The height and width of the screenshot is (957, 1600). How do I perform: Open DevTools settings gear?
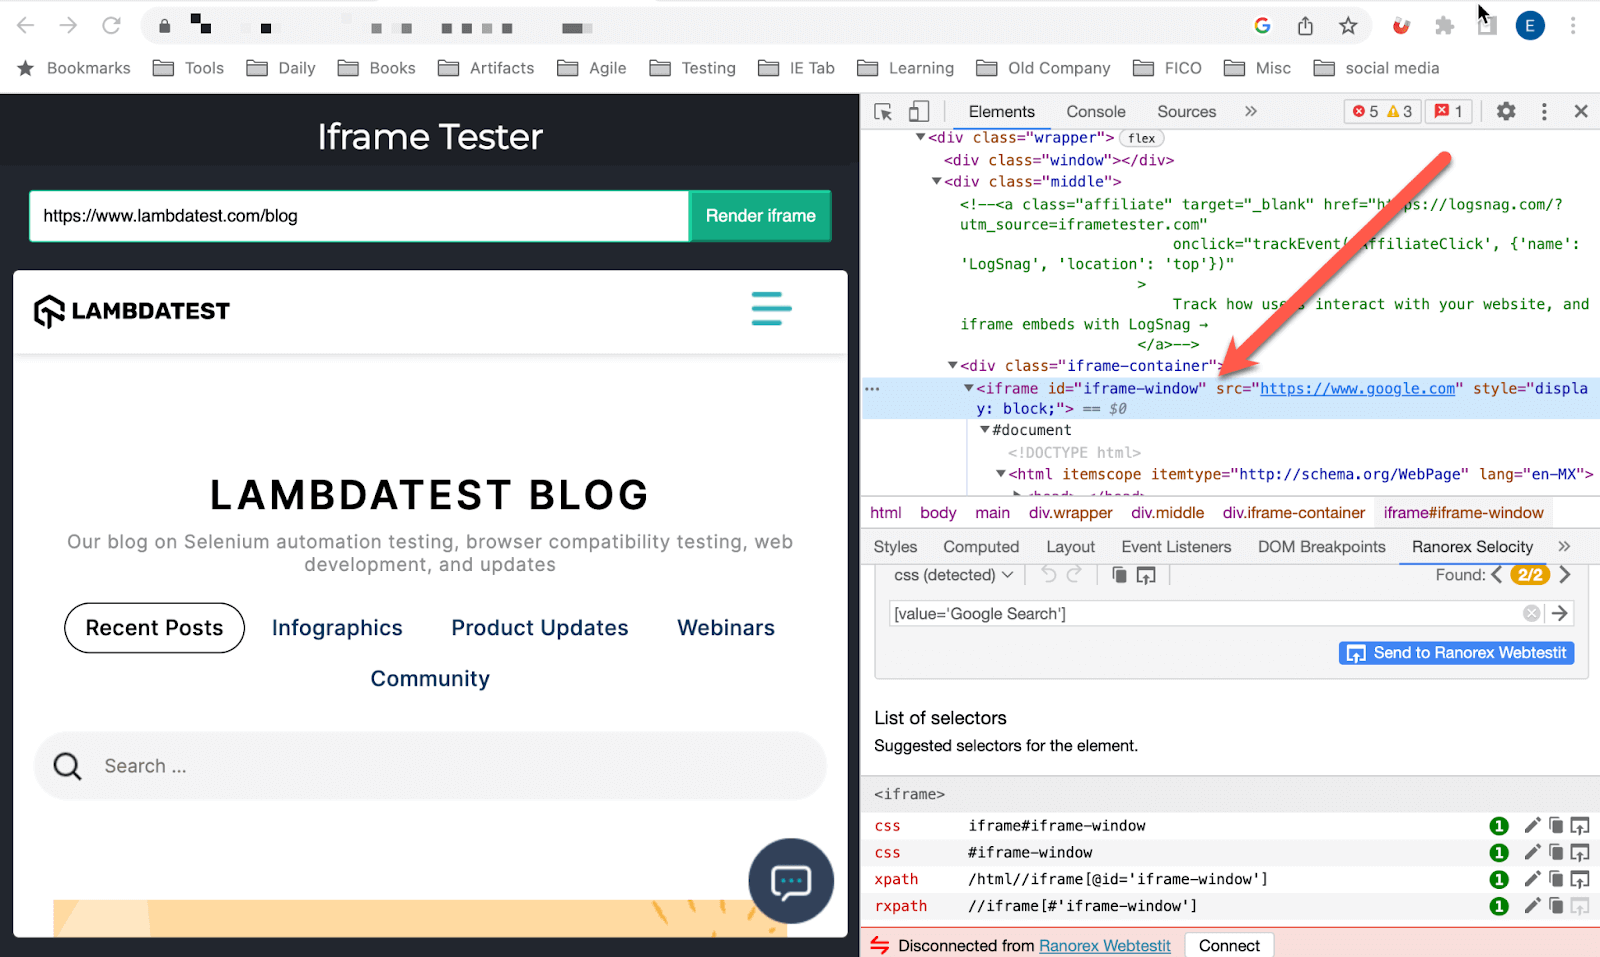click(1506, 112)
